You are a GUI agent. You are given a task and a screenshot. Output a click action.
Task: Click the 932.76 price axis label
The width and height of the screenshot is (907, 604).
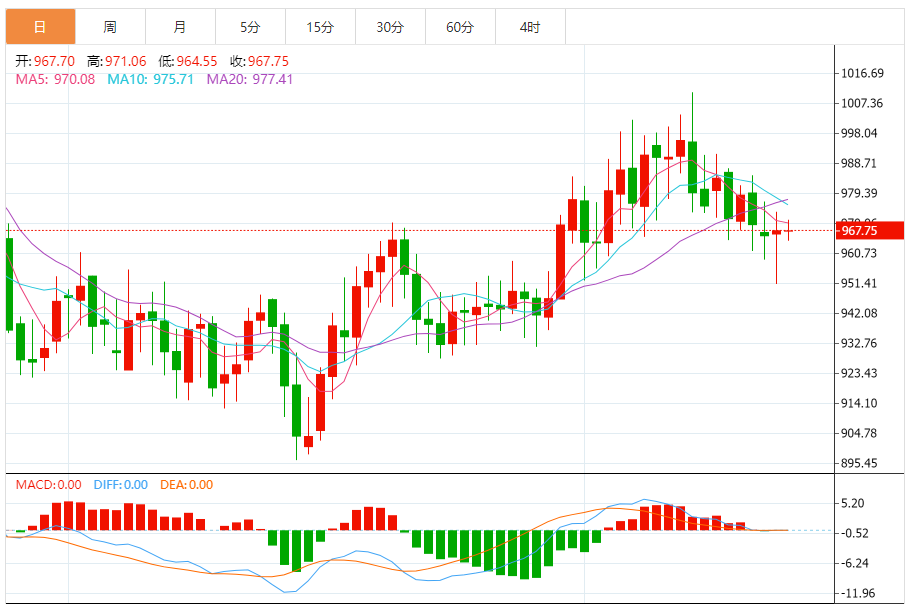(x=859, y=344)
